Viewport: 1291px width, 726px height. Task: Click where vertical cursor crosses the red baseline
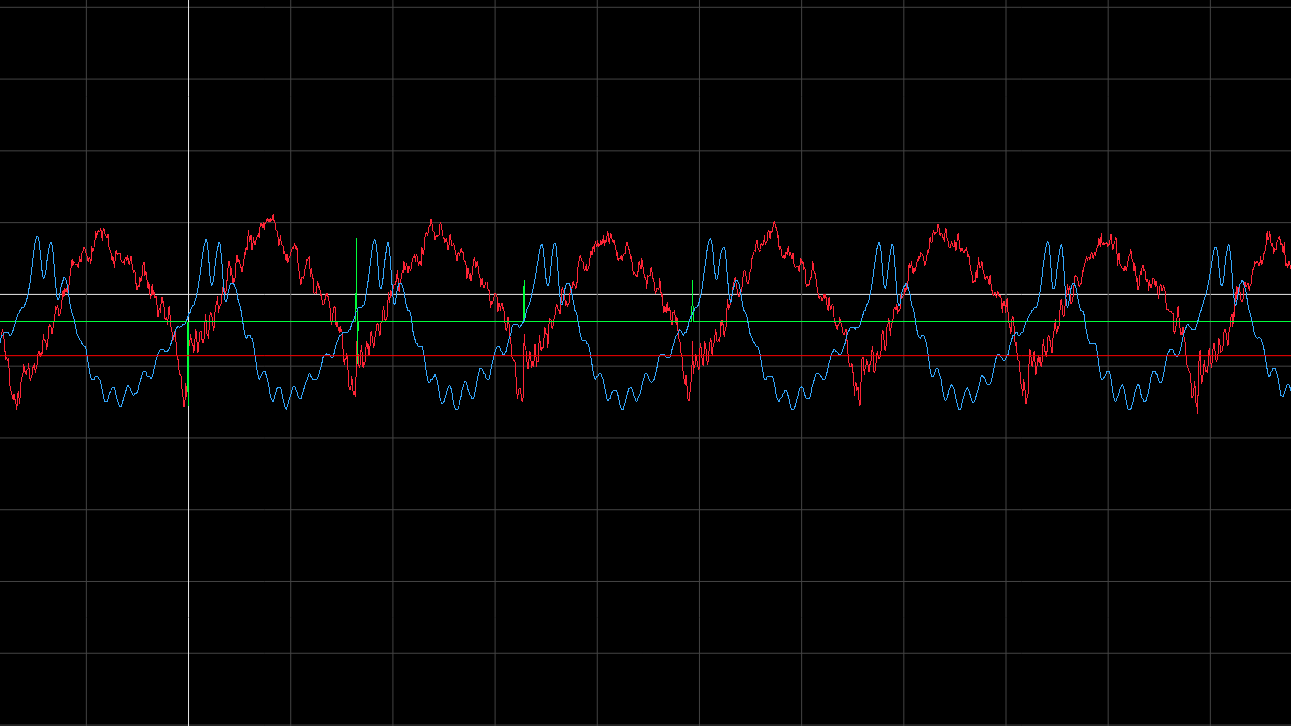click(x=188, y=356)
